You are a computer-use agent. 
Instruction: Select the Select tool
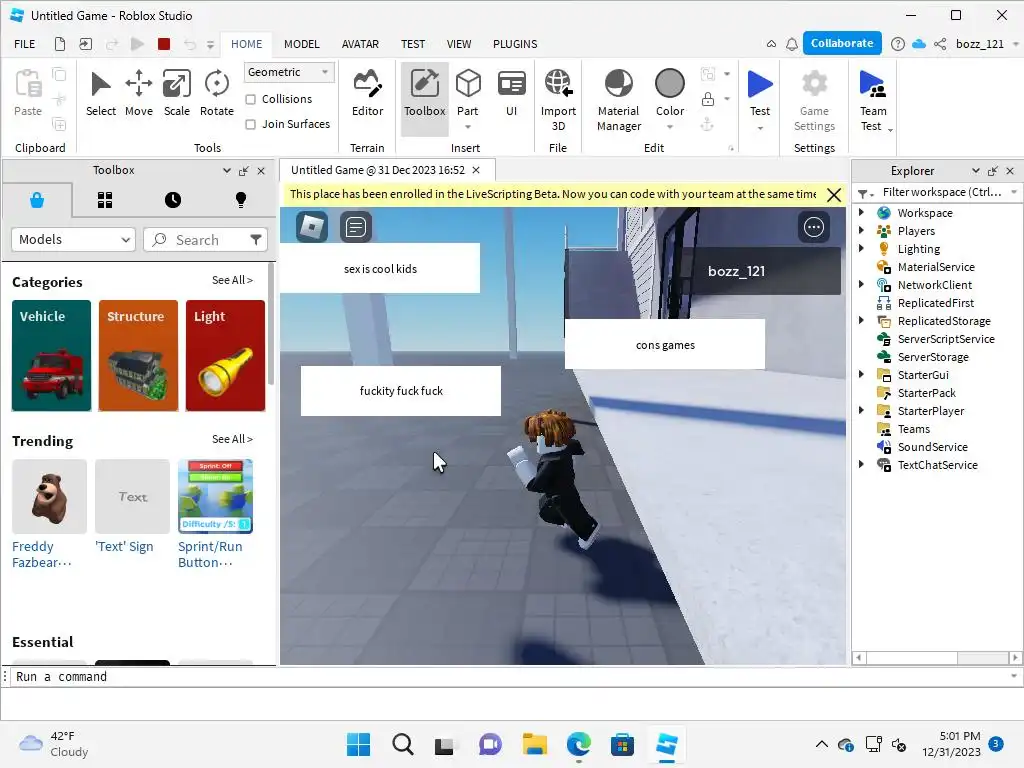(x=101, y=94)
